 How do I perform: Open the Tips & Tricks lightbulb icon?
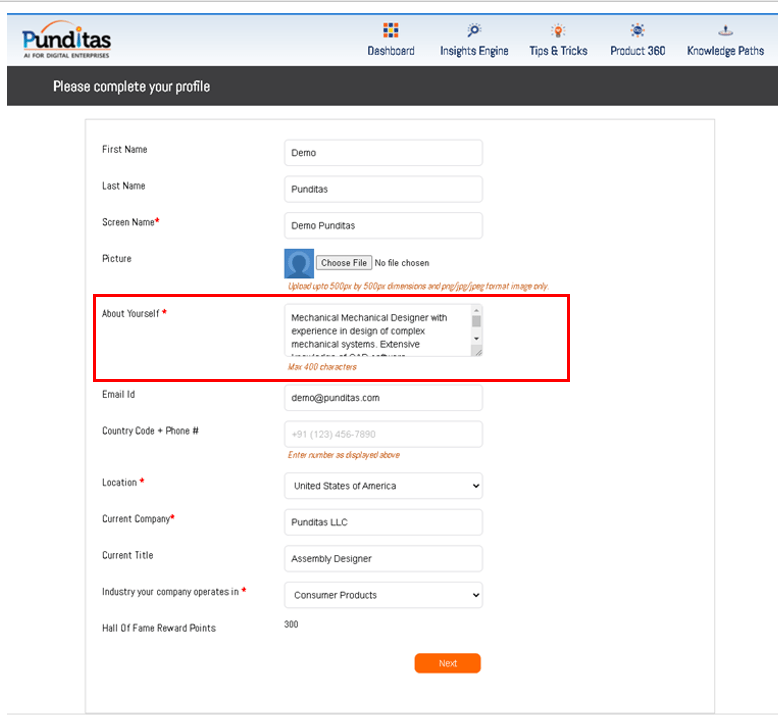tap(558, 31)
